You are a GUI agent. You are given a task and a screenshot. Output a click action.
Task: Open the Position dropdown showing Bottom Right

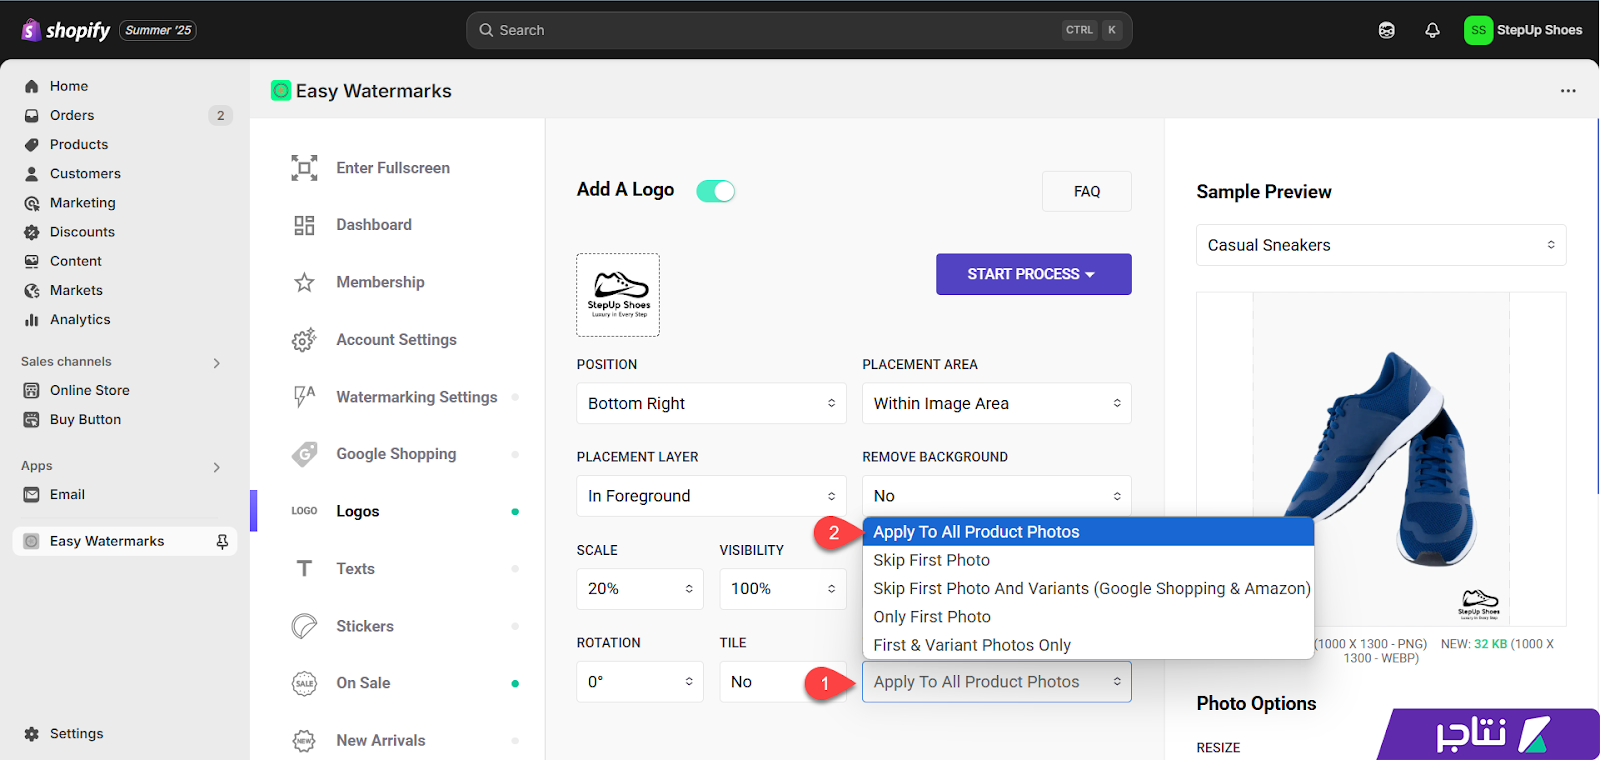pos(711,403)
